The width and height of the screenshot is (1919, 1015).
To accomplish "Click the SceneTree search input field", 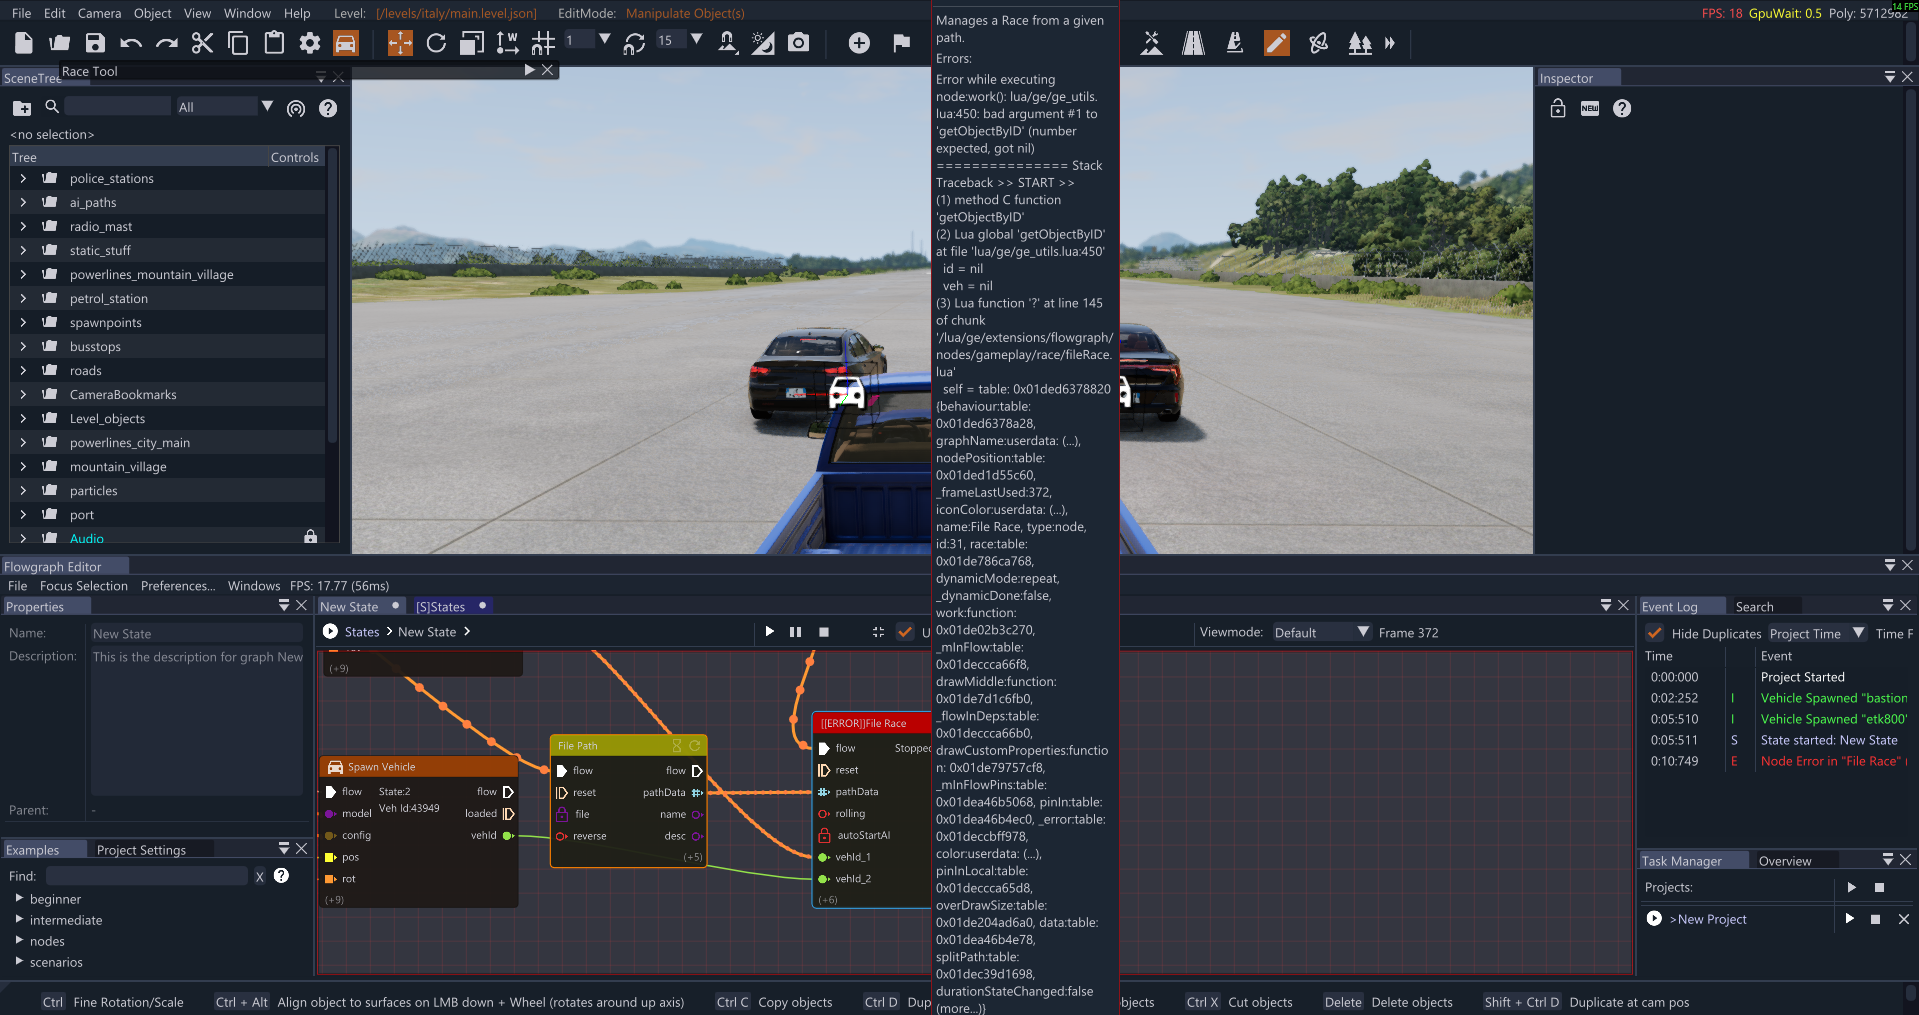I will (x=117, y=107).
